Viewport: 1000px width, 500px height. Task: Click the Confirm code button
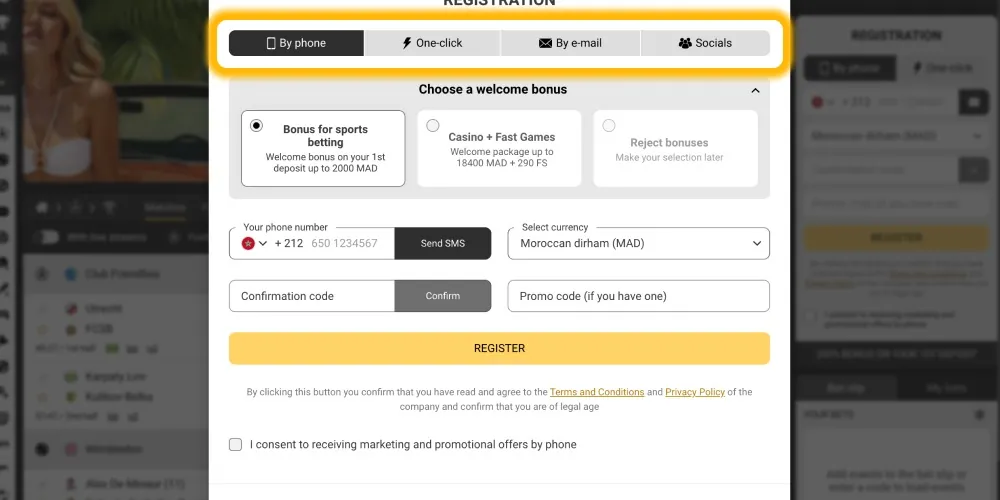[x=442, y=296]
